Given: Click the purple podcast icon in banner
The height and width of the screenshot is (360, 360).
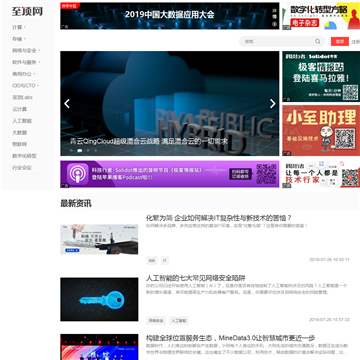Looking at the screenshot, I should coord(77,174).
